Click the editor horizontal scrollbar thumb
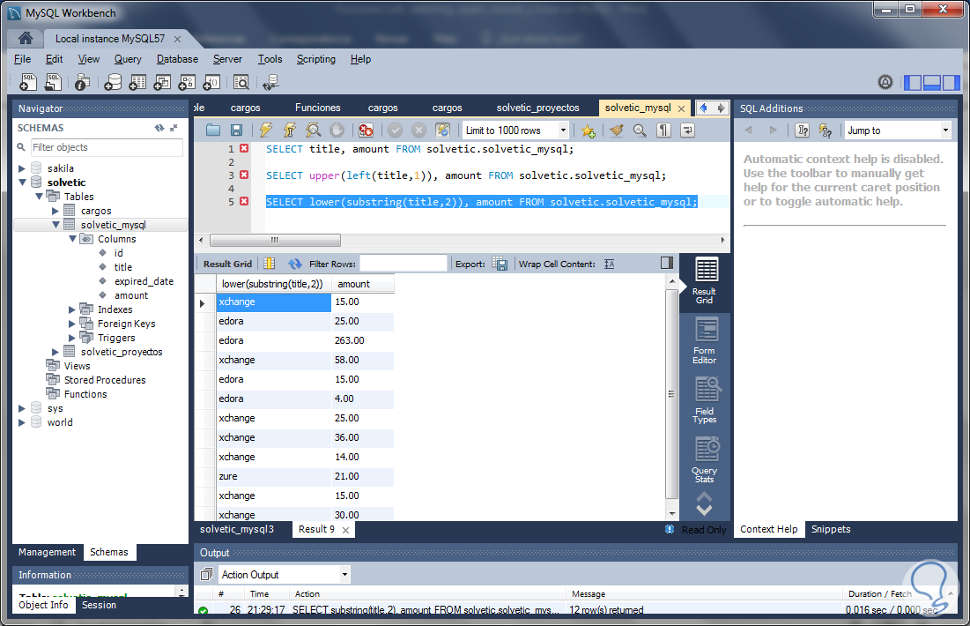Screen dimensions: 970x626 (x=275, y=240)
